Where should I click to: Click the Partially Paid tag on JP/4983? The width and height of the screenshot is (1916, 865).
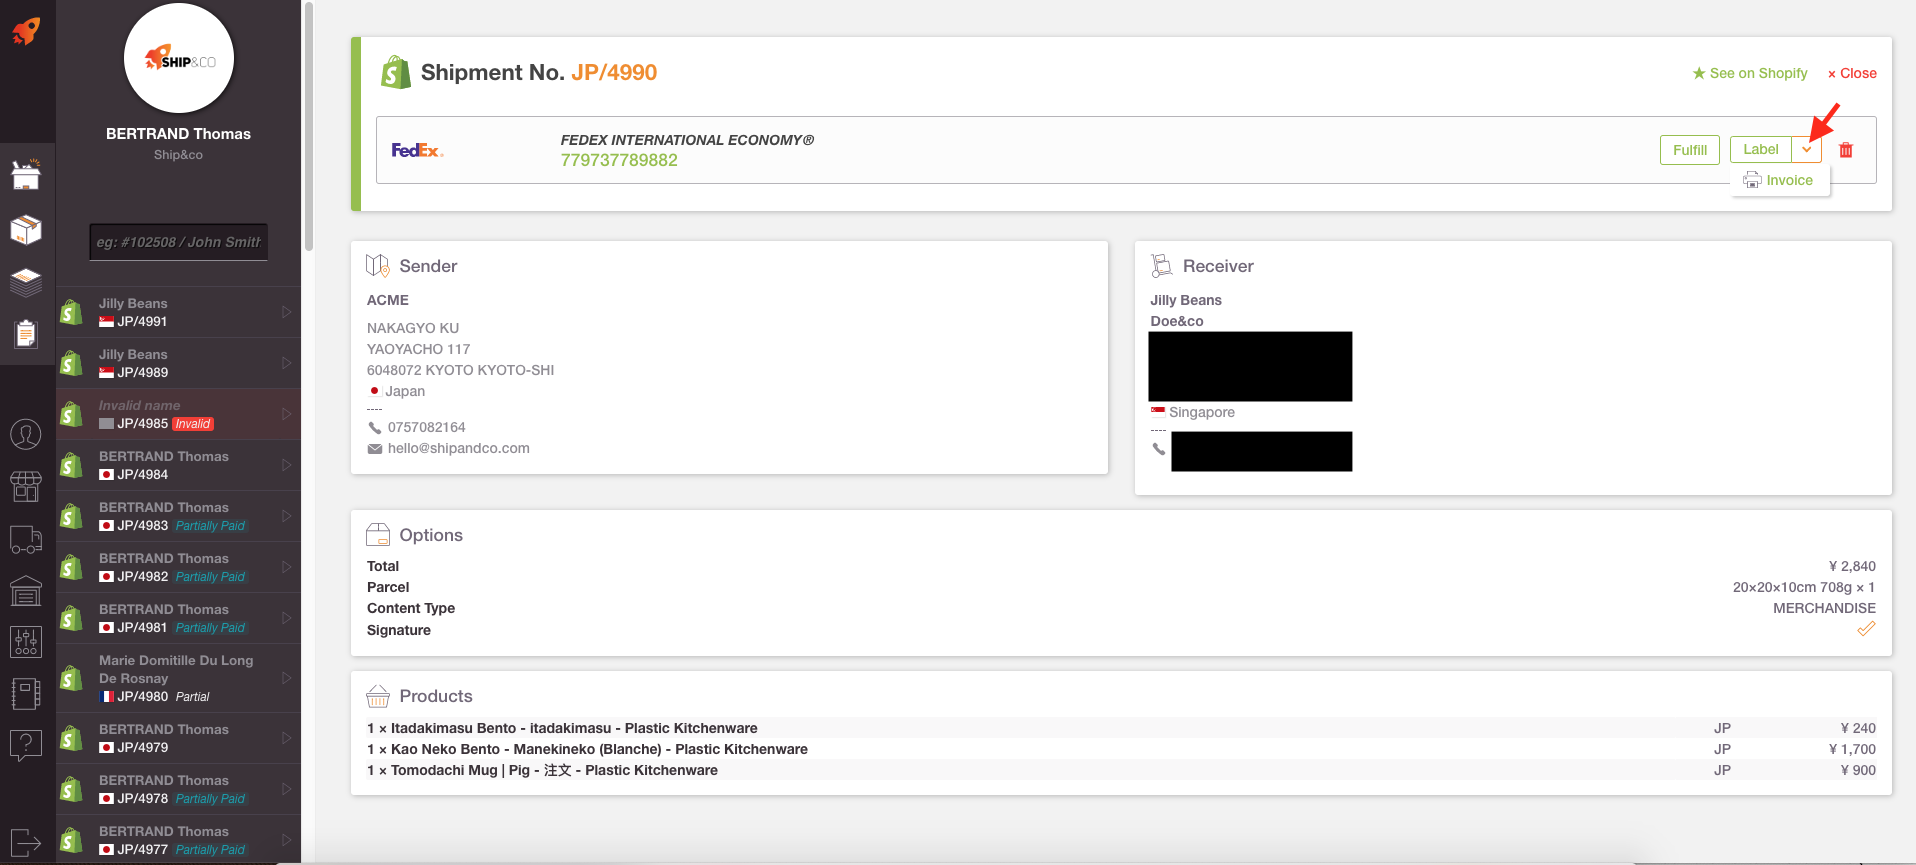click(x=210, y=526)
